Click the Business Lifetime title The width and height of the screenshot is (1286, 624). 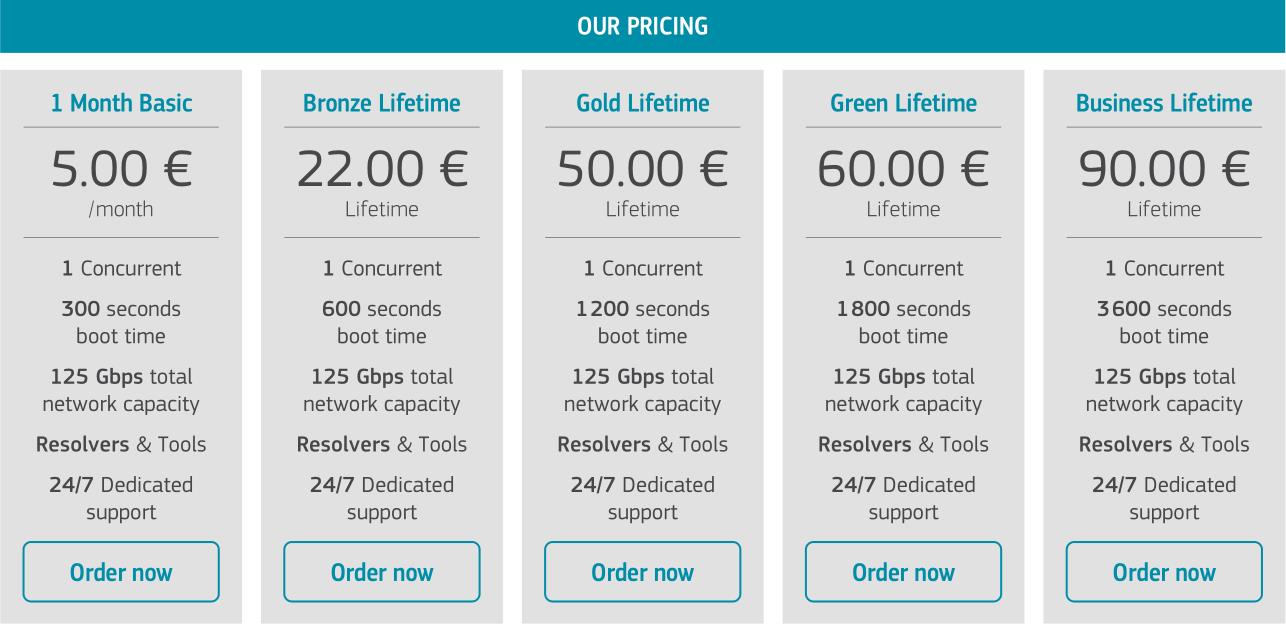[x=1164, y=103]
